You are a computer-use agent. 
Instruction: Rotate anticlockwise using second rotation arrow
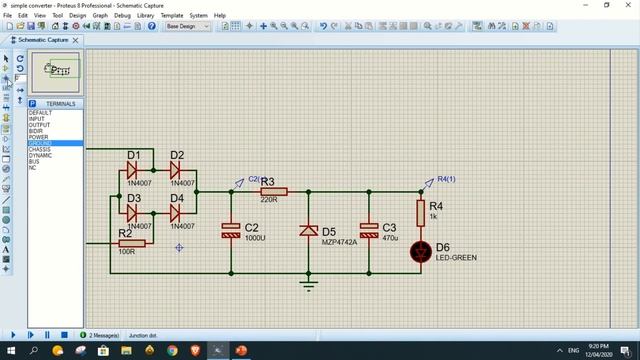20,69
